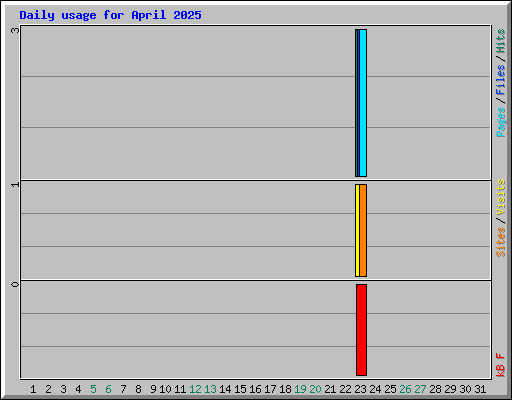Viewport: 512px width, 400px height.
Task: Click the cyan Pages bar for day 23
Action: tap(363, 103)
